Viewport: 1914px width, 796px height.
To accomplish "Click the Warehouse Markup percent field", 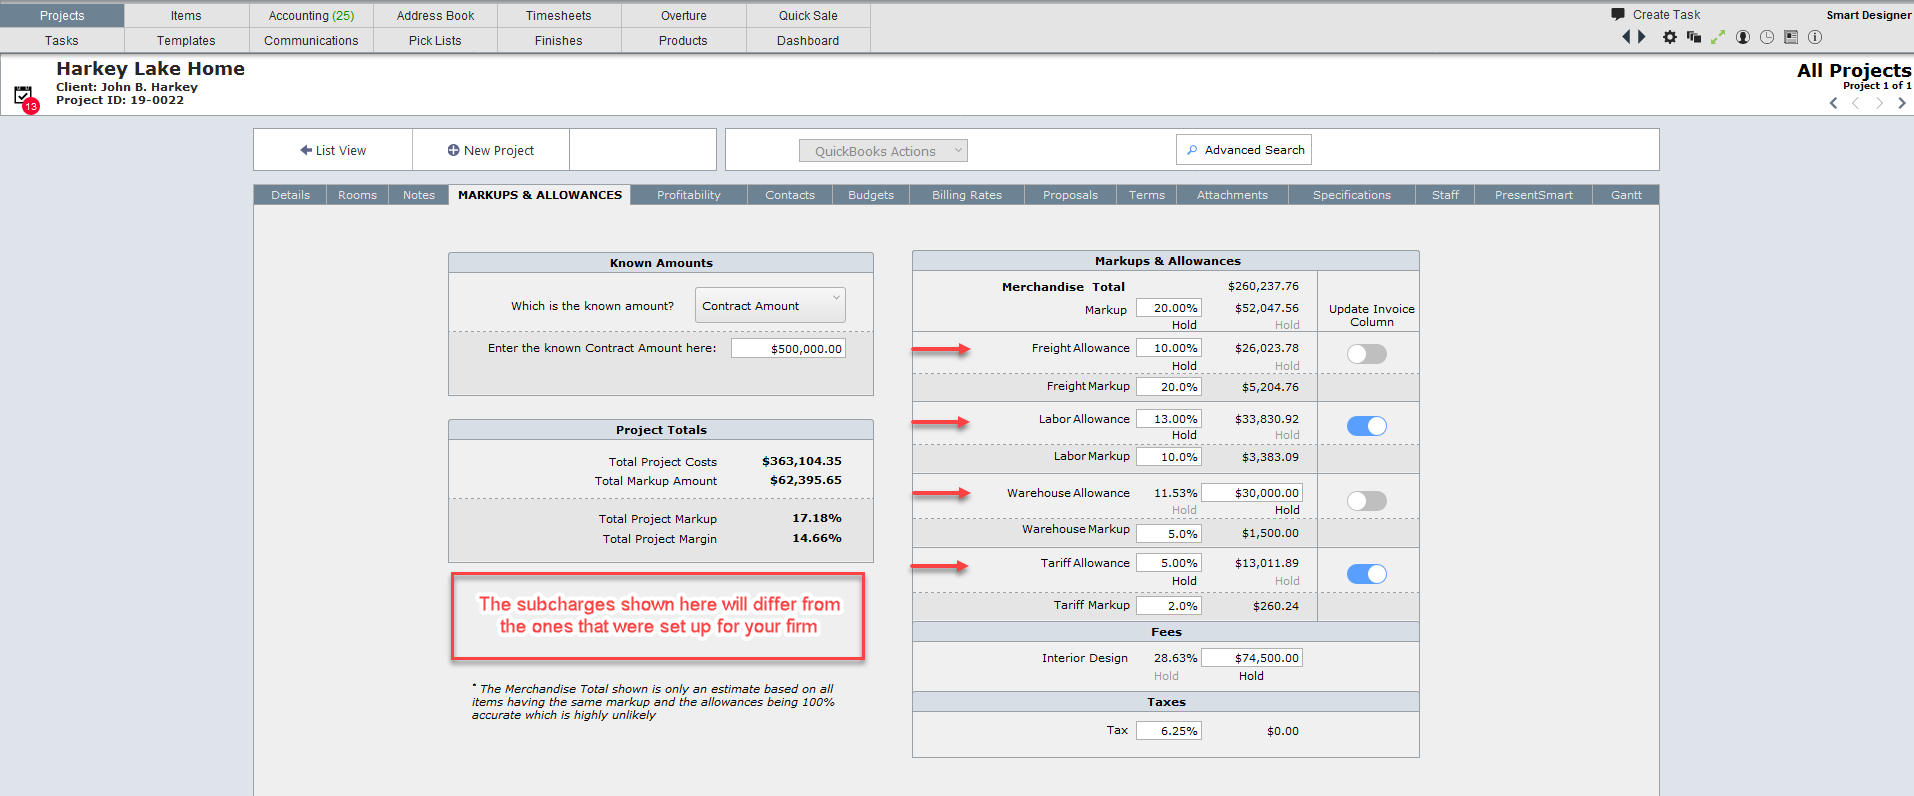I will [x=1168, y=534].
